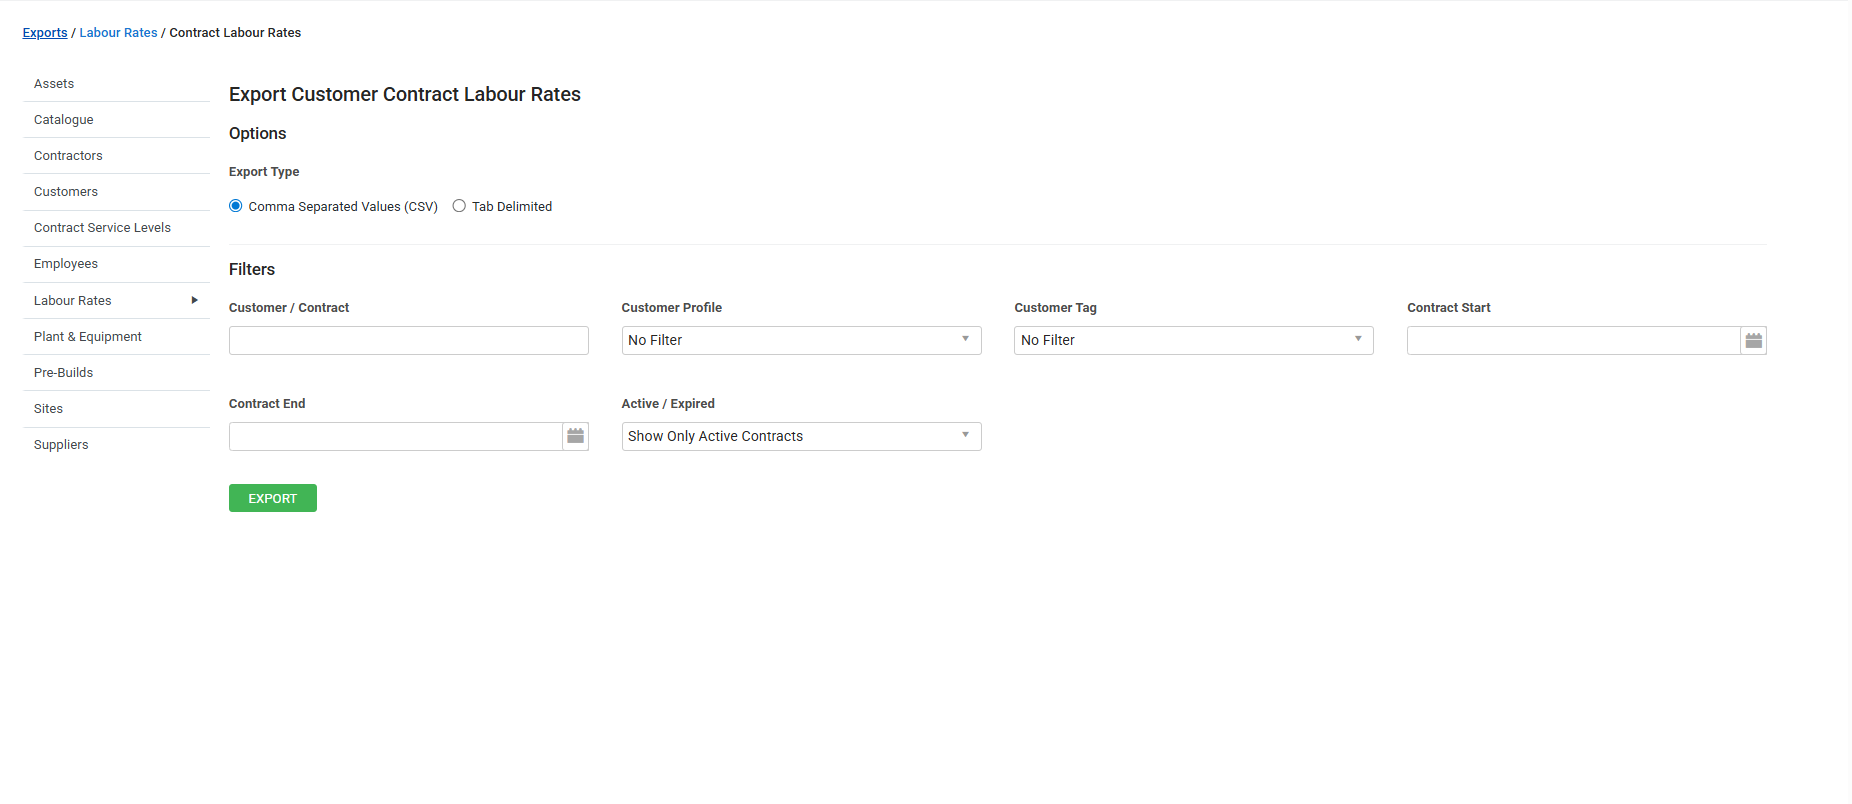Open the Contract Start calendar picker
This screenshot has width=1852, height=804.
coord(1753,341)
